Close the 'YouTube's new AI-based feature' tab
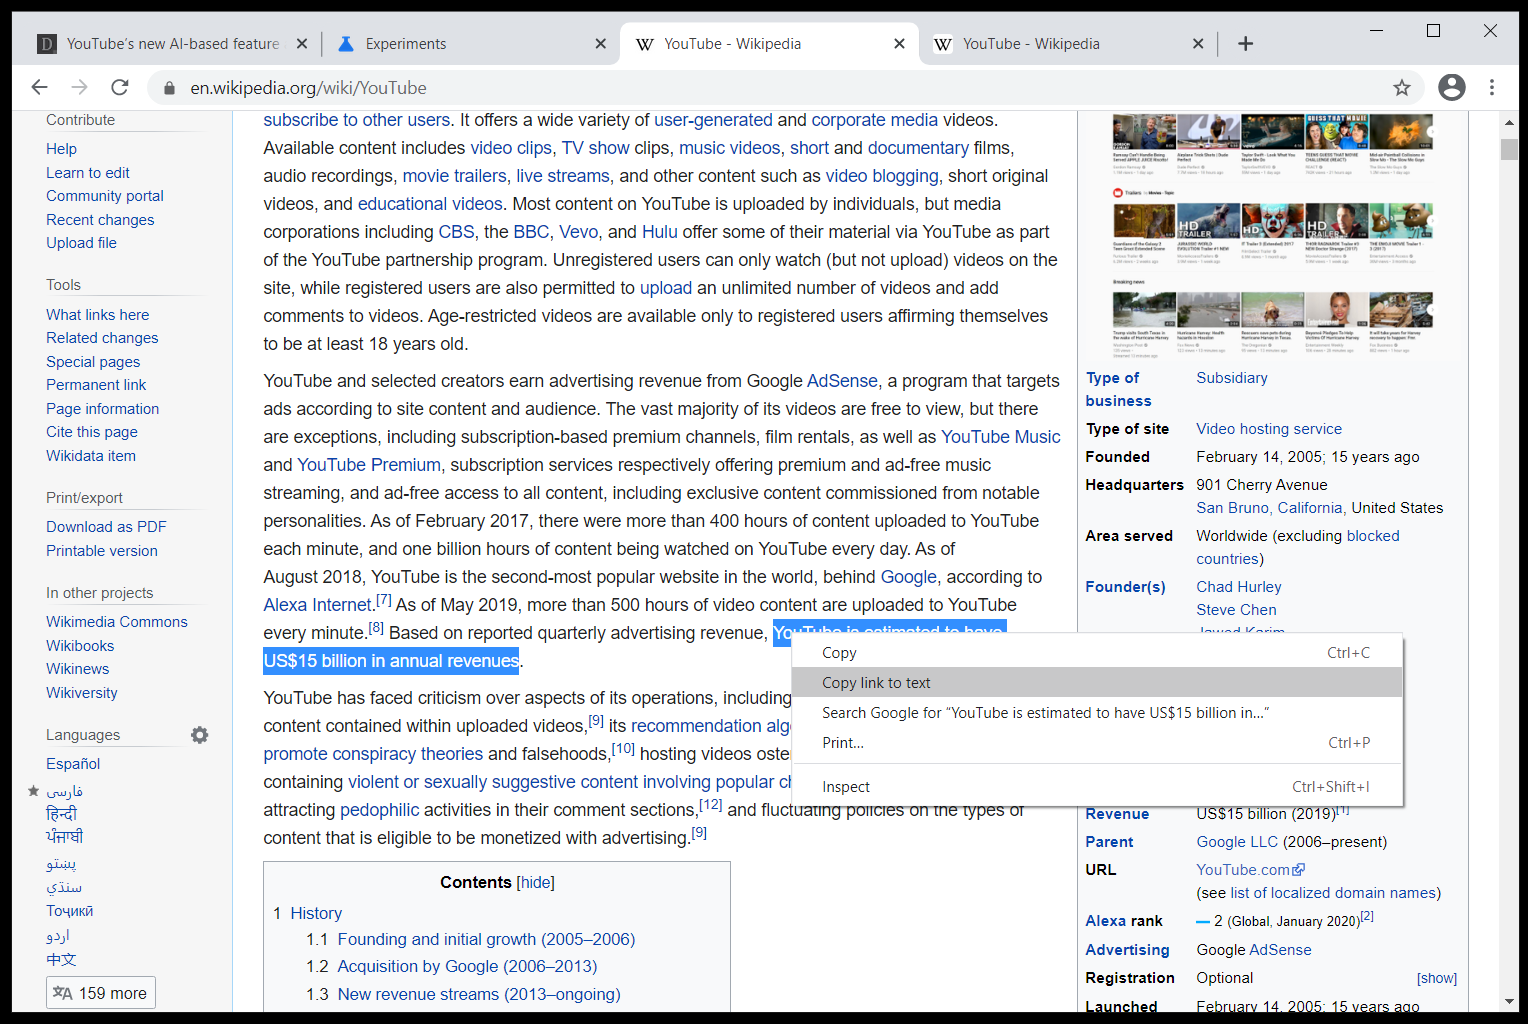1528x1024 pixels. (302, 44)
